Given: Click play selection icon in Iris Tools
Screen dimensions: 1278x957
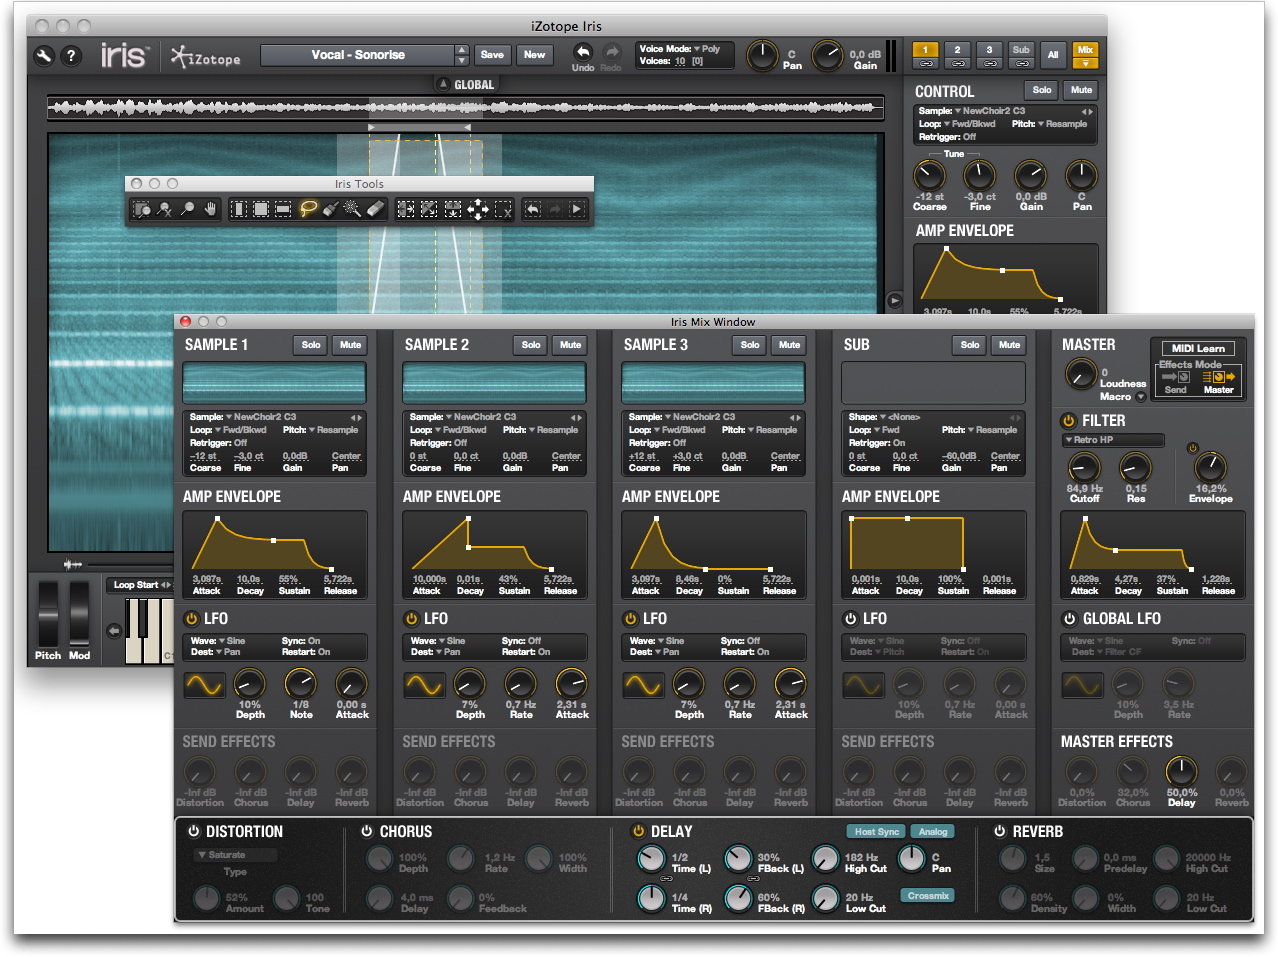Looking at the screenshot, I should 576,209.
